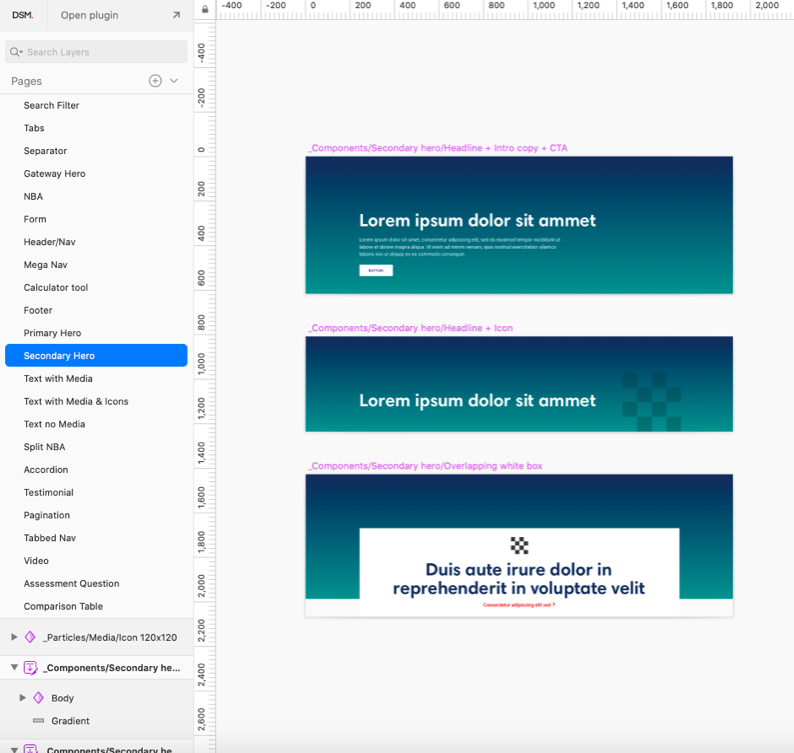The width and height of the screenshot is (794, 753).
Task: Collapse the _Components/Secondary he... layer group
Action: pyautogui.click(x=14, y=667)
